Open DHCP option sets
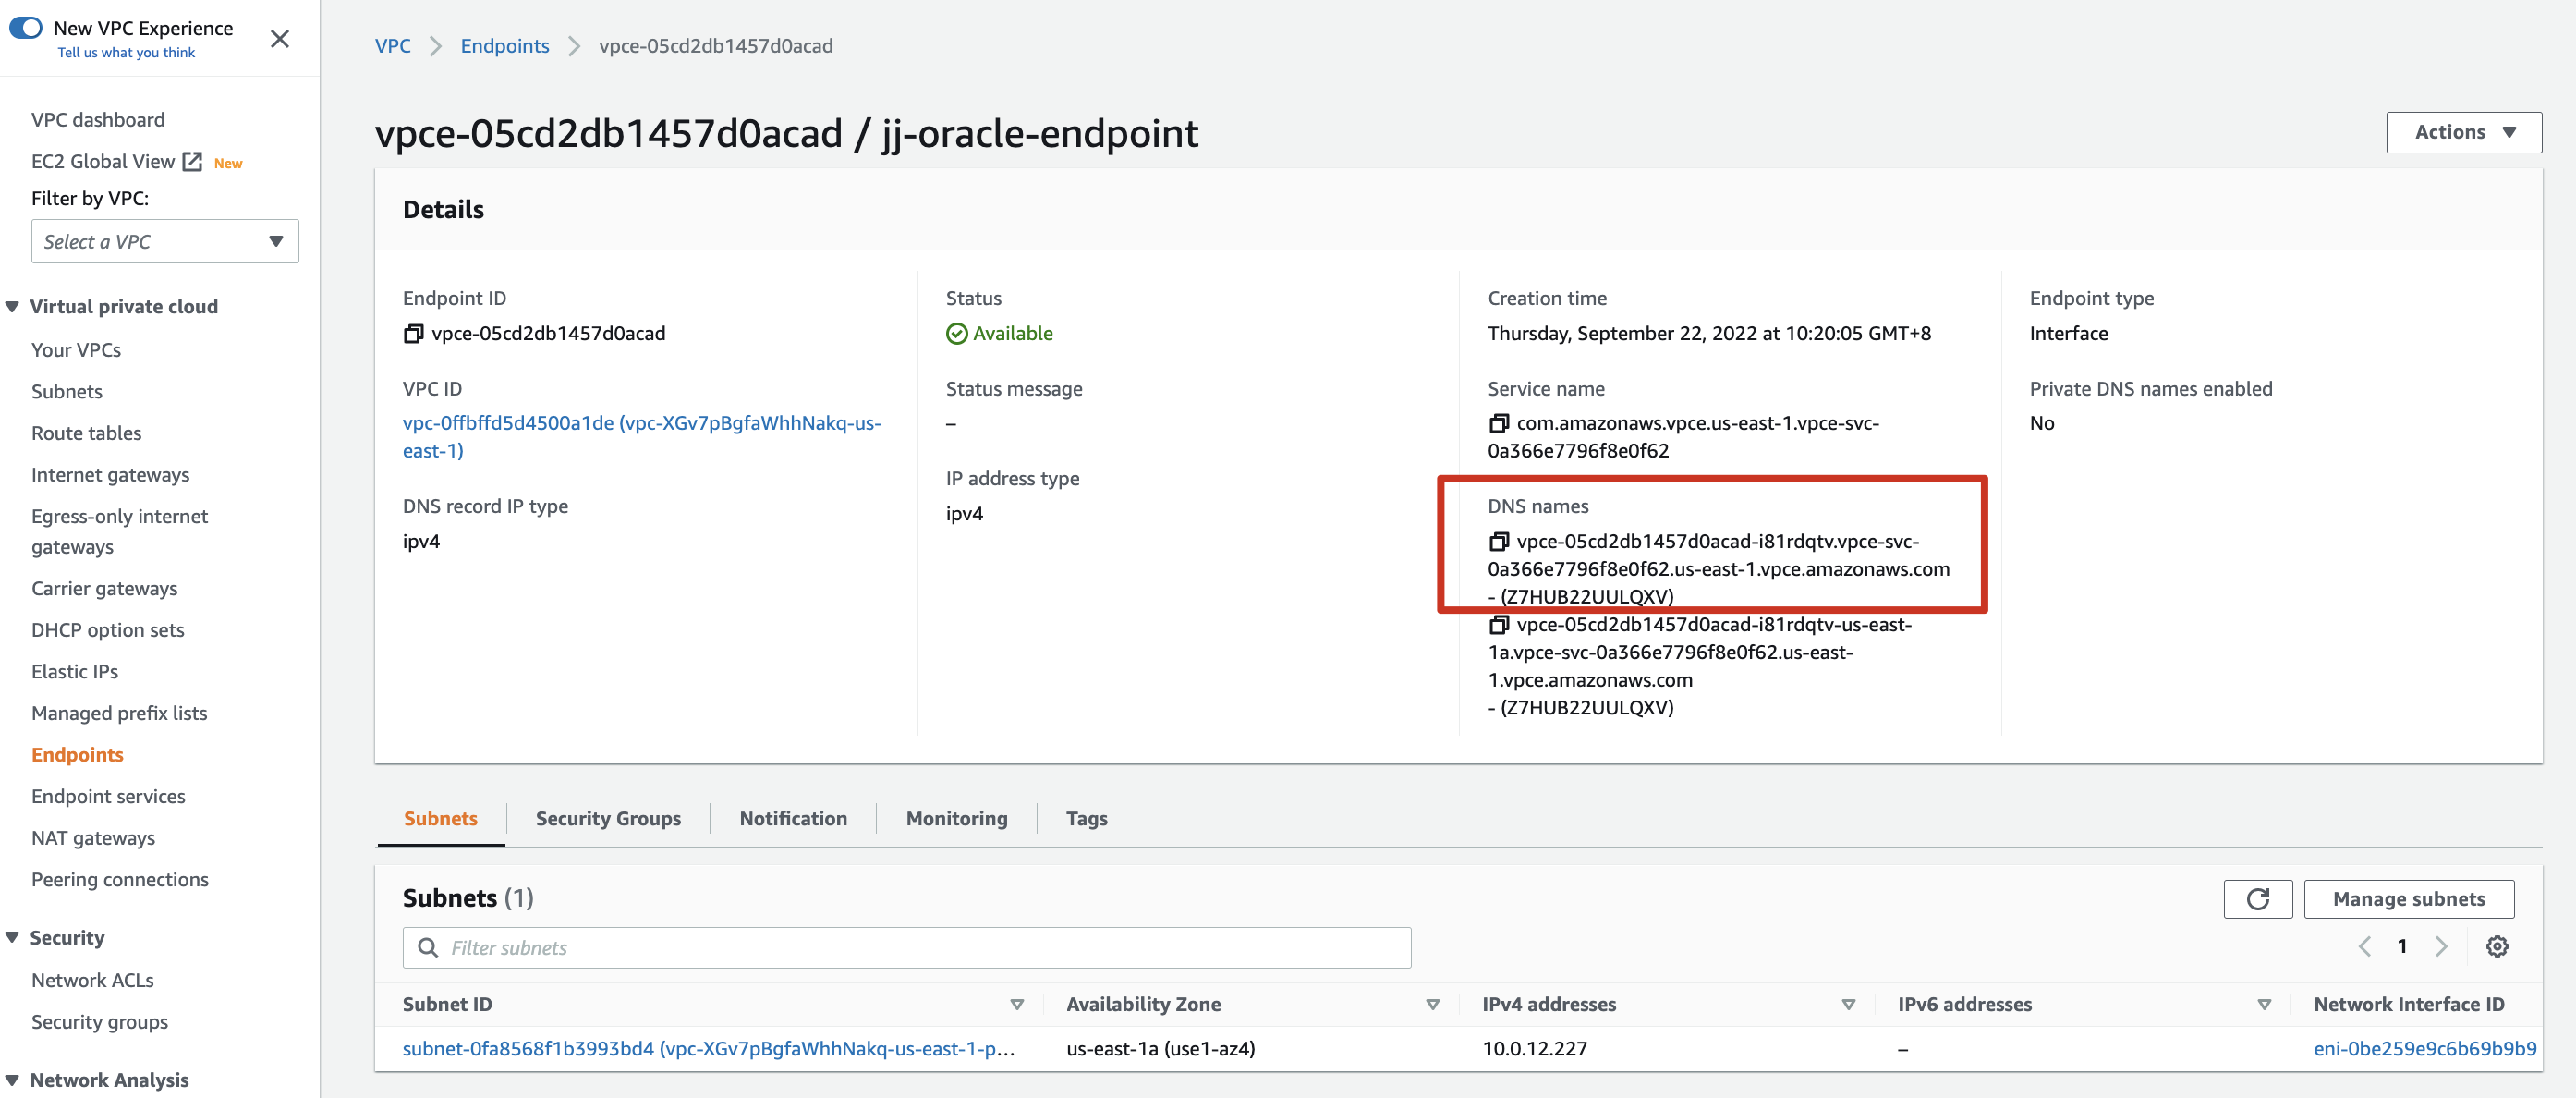This screenshot has height=1098, width=2576. 108,631
